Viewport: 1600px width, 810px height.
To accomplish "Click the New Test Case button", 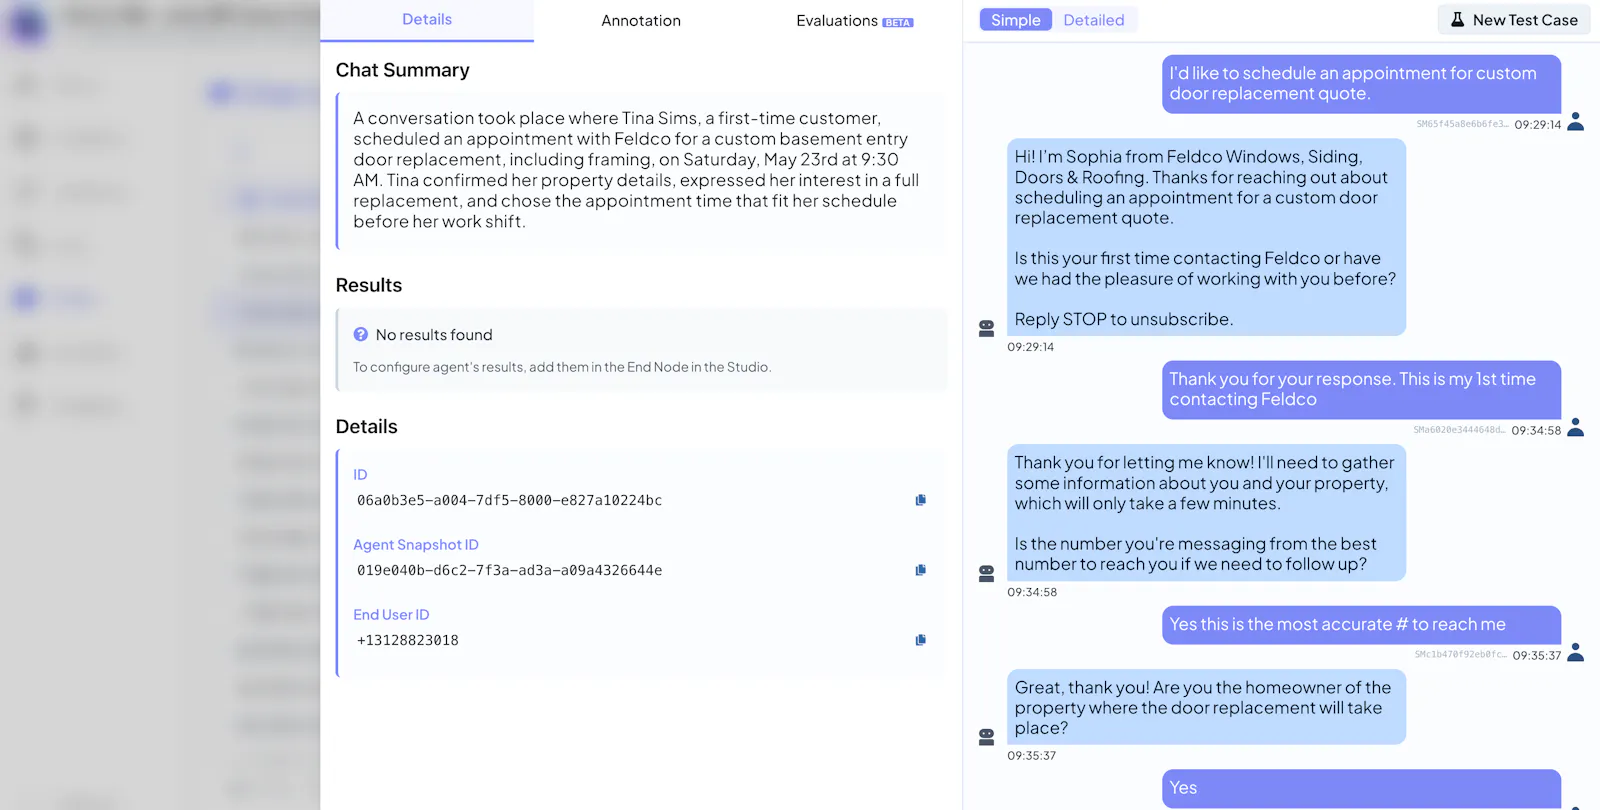I will [1514, 20].
